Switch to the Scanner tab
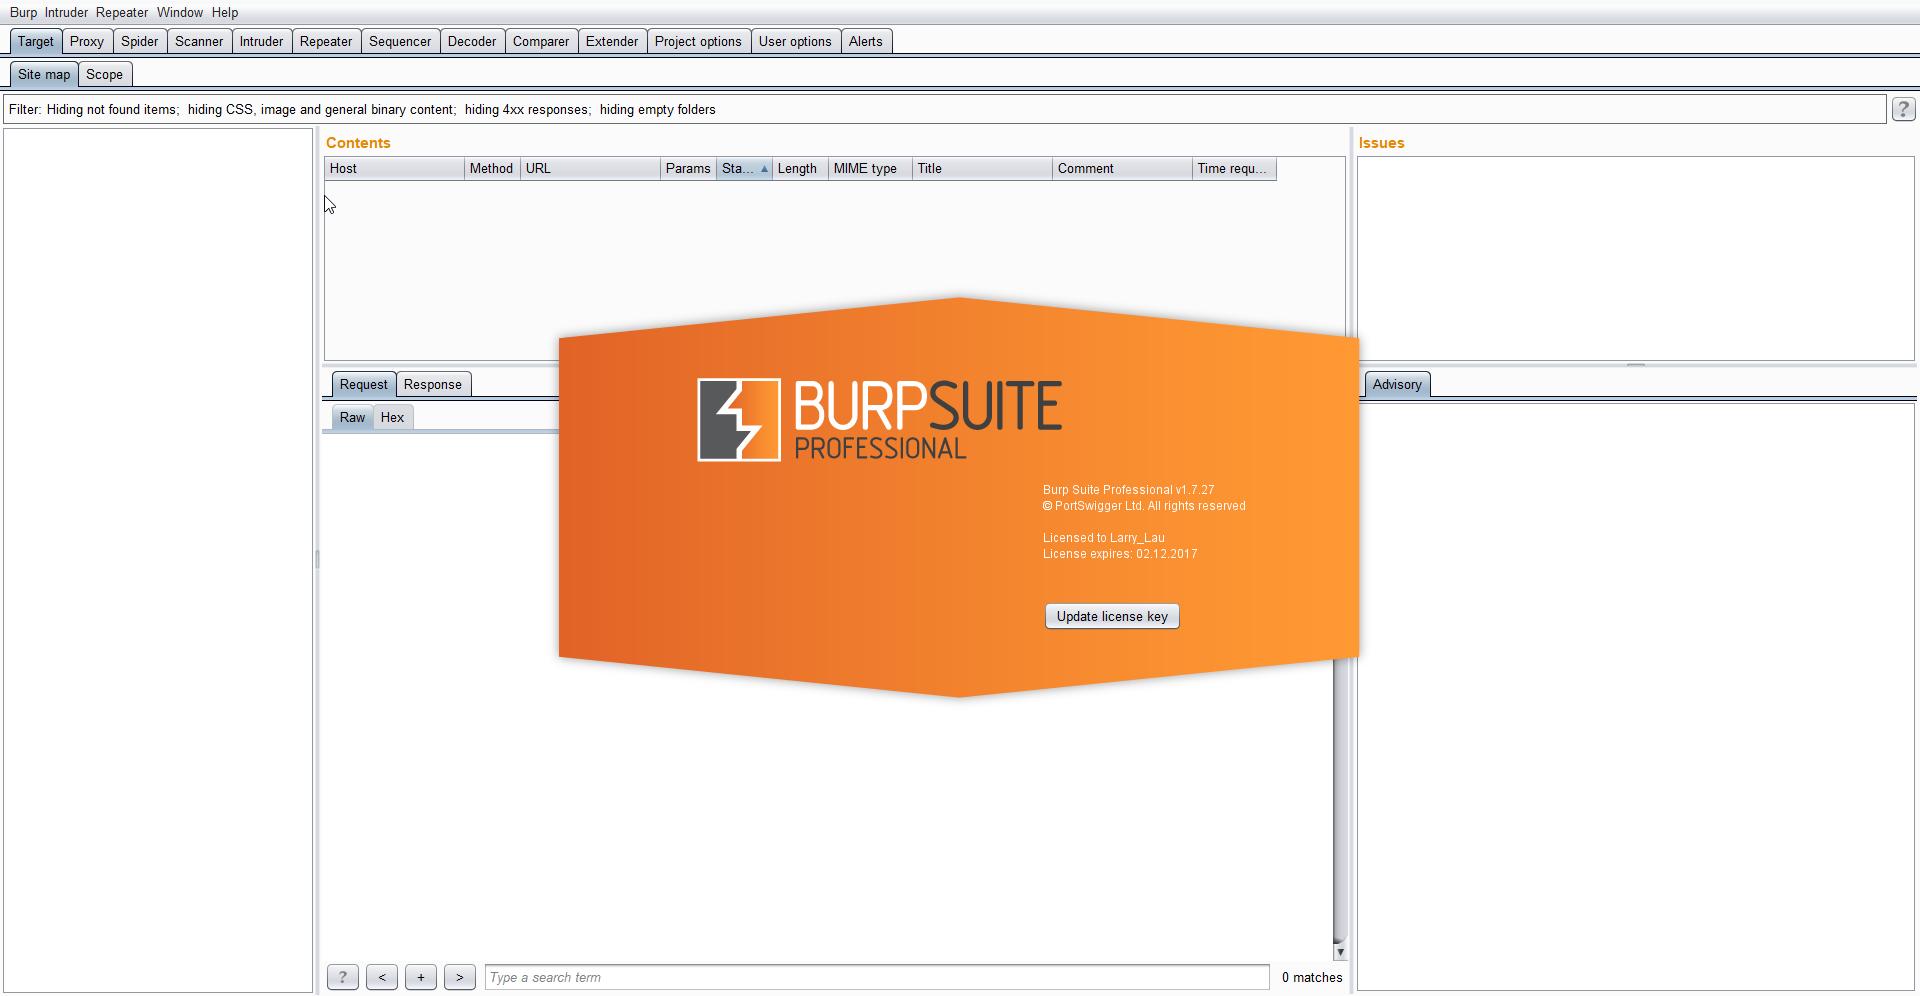Viewport: 1920px width, 996px height. click(199, 42)
